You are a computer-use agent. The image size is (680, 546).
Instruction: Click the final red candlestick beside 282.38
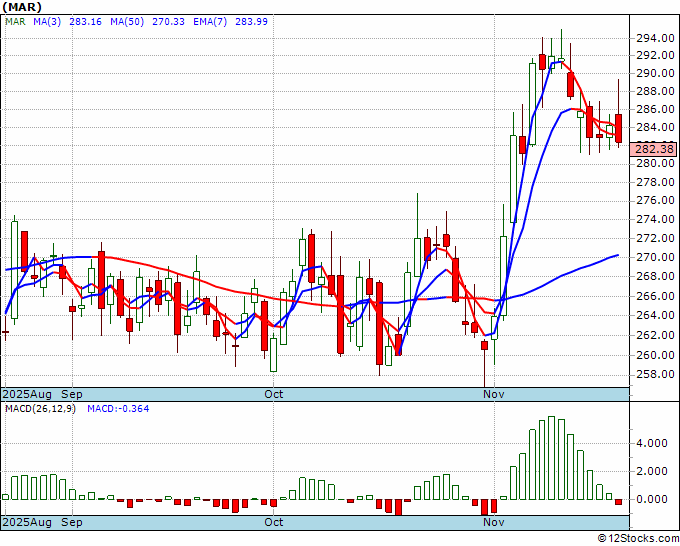[x=618, y=128]
